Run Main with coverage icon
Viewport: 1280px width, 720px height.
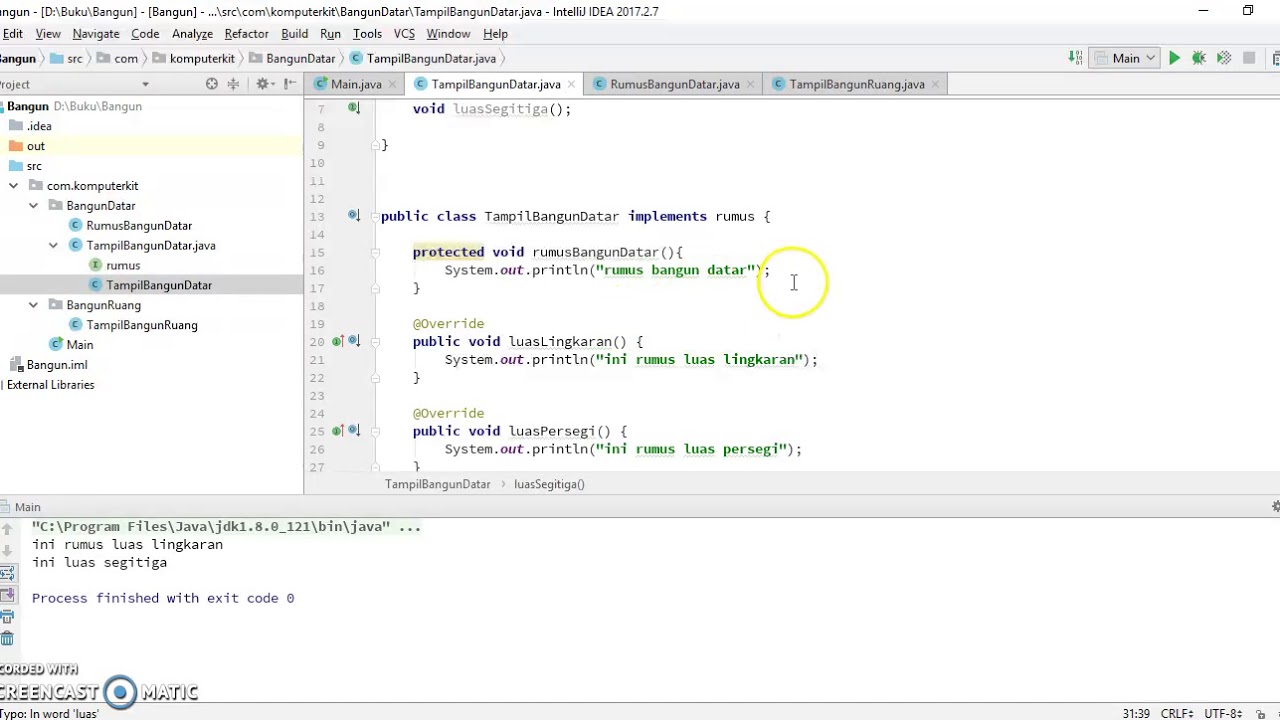1224,58
